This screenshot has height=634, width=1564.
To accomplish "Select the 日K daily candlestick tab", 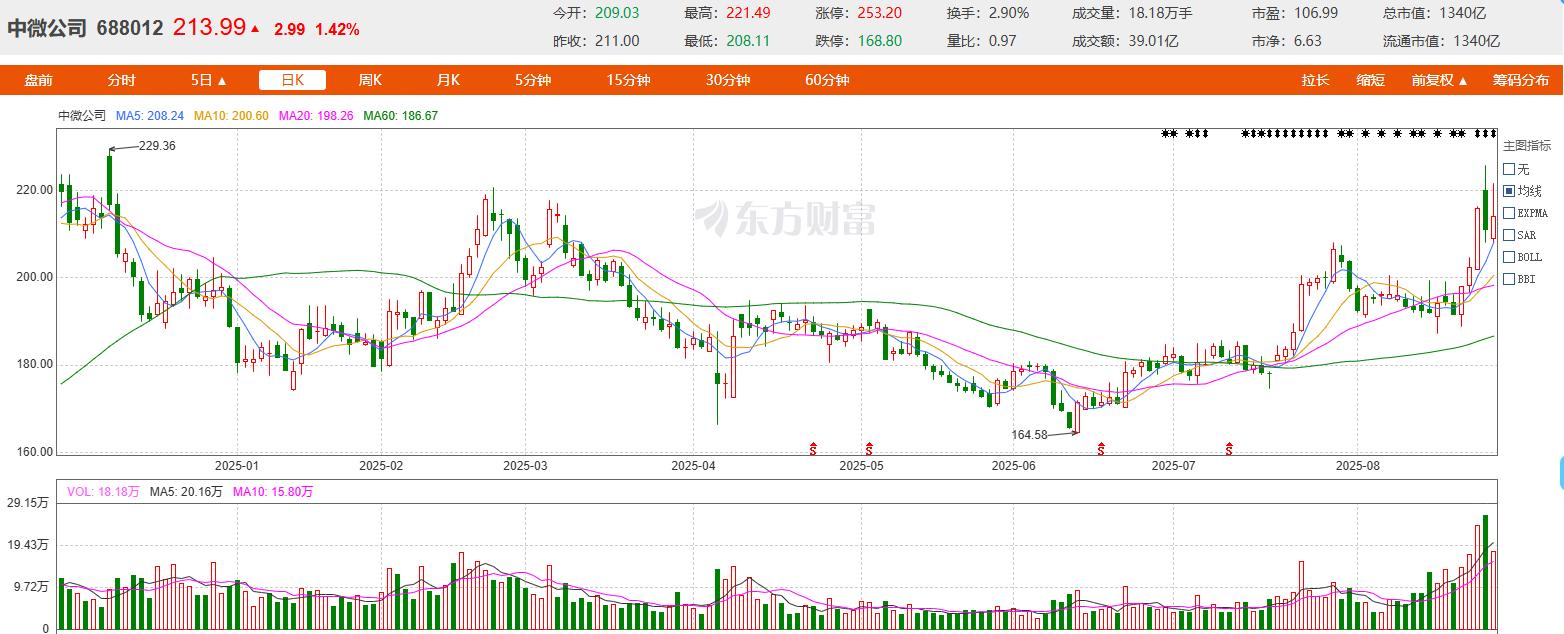I will pyautogui.click(x=292, y=80).
